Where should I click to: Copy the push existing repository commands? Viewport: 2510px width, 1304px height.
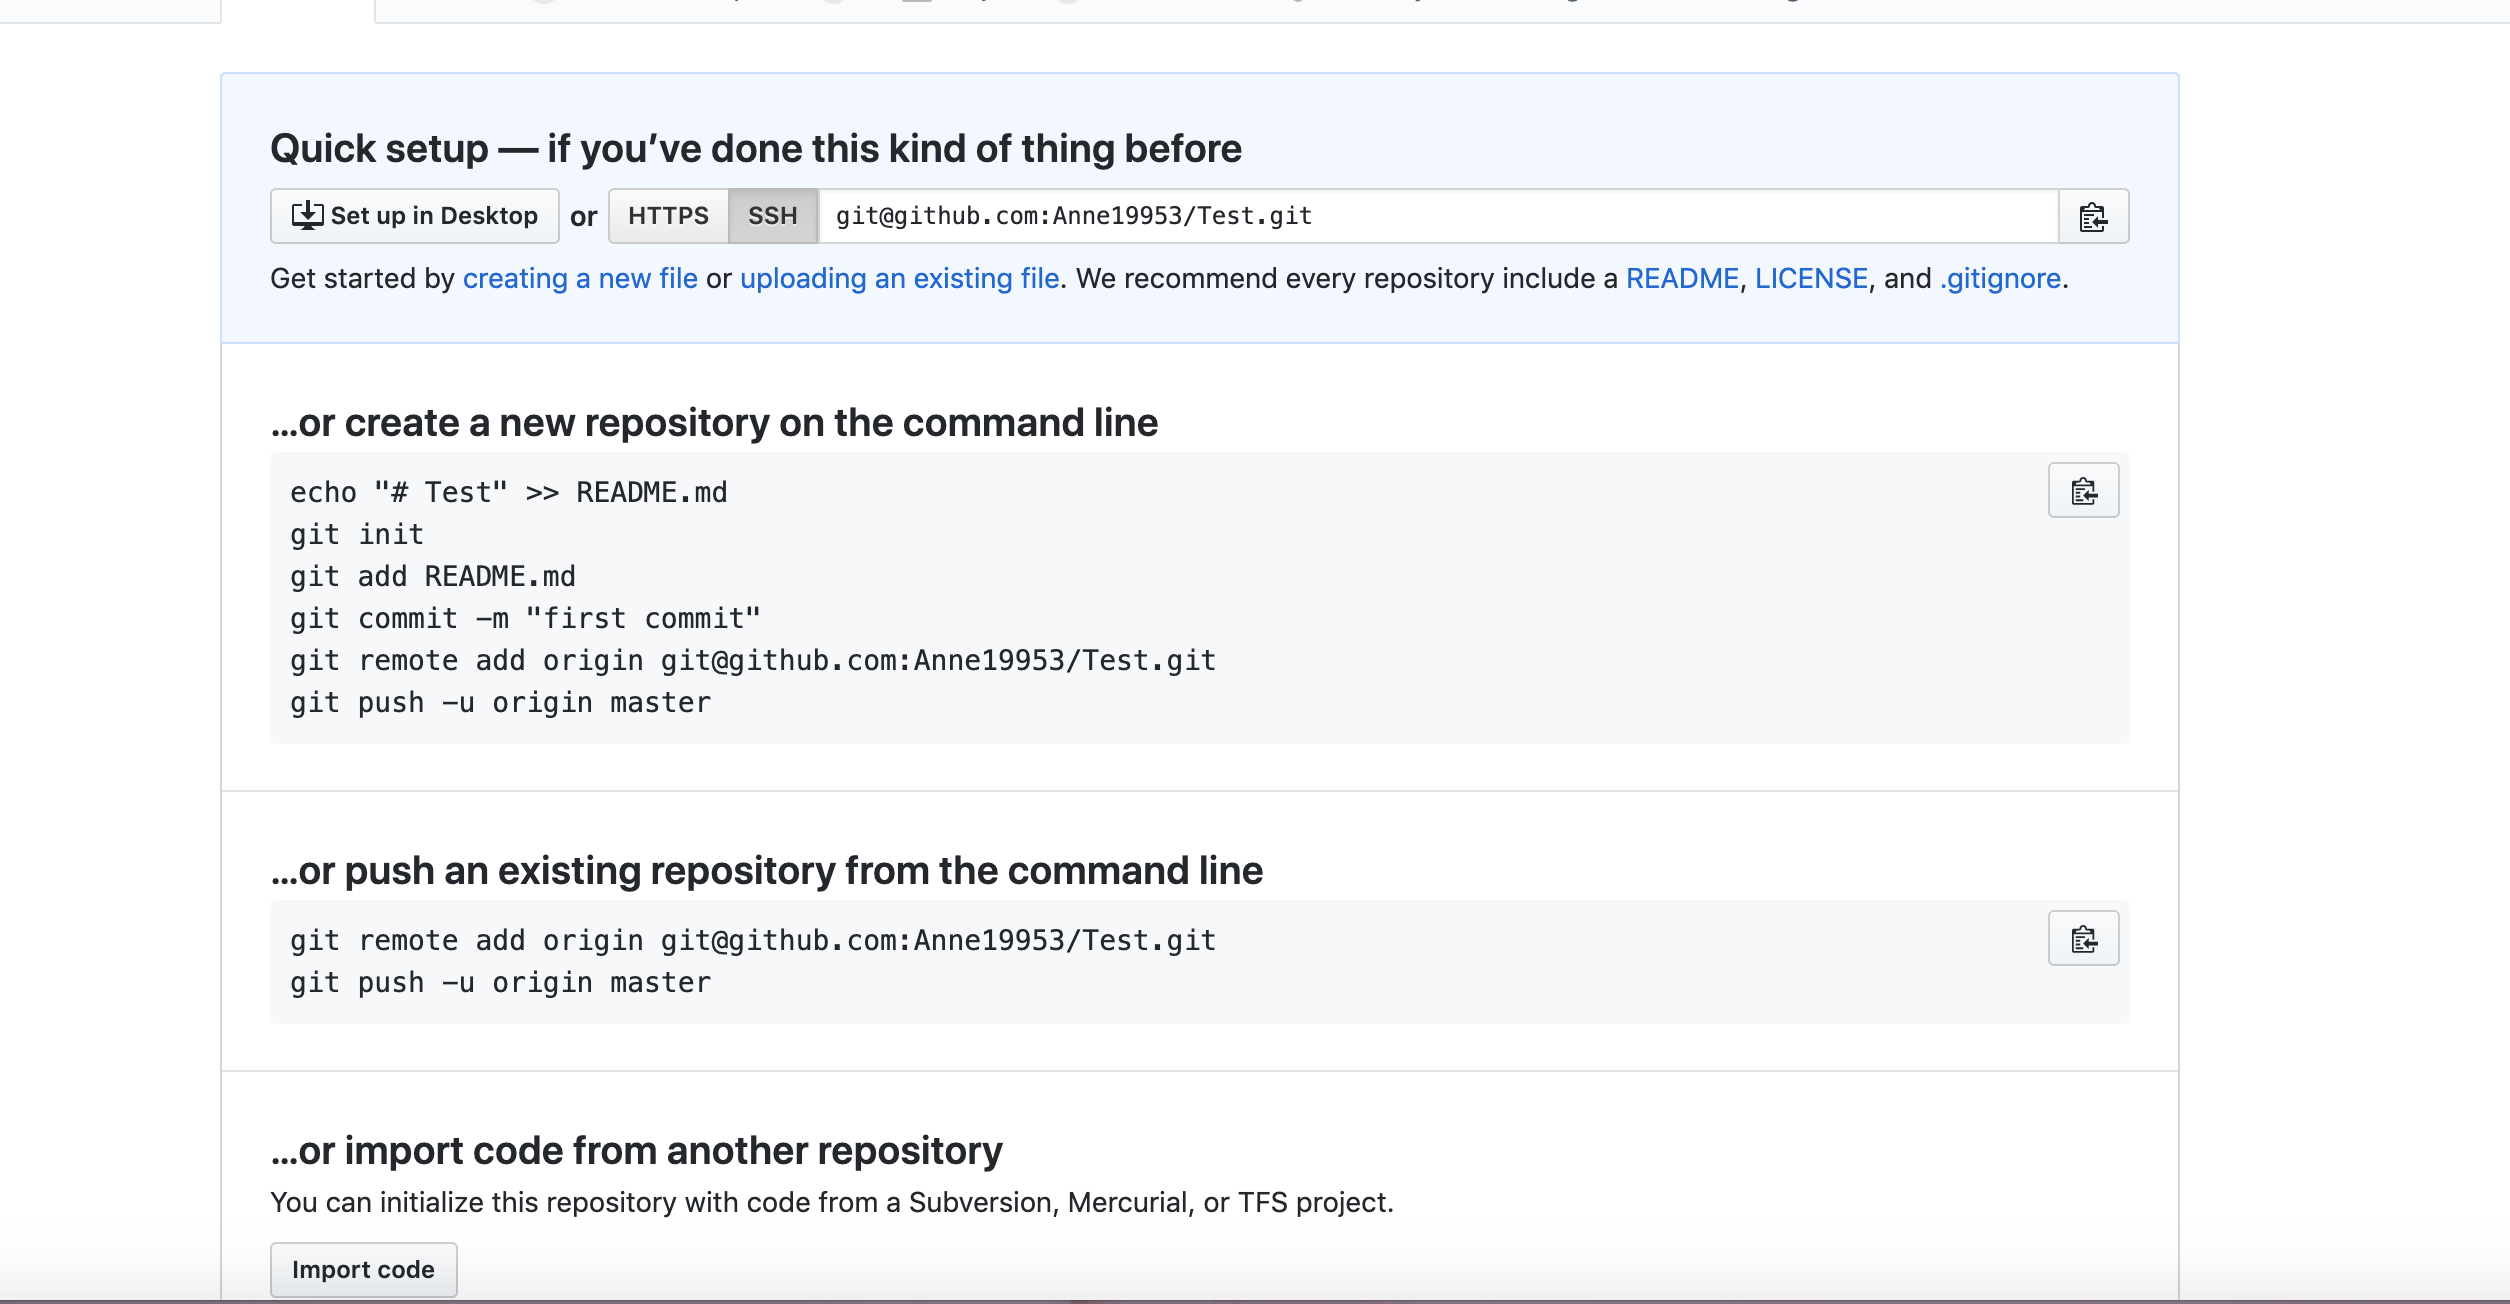point(2083,938)
